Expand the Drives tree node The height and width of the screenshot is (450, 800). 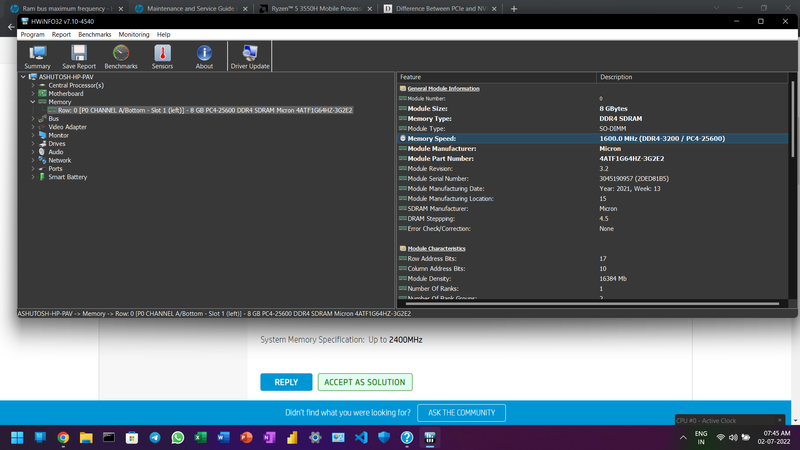tap(33, 144)
